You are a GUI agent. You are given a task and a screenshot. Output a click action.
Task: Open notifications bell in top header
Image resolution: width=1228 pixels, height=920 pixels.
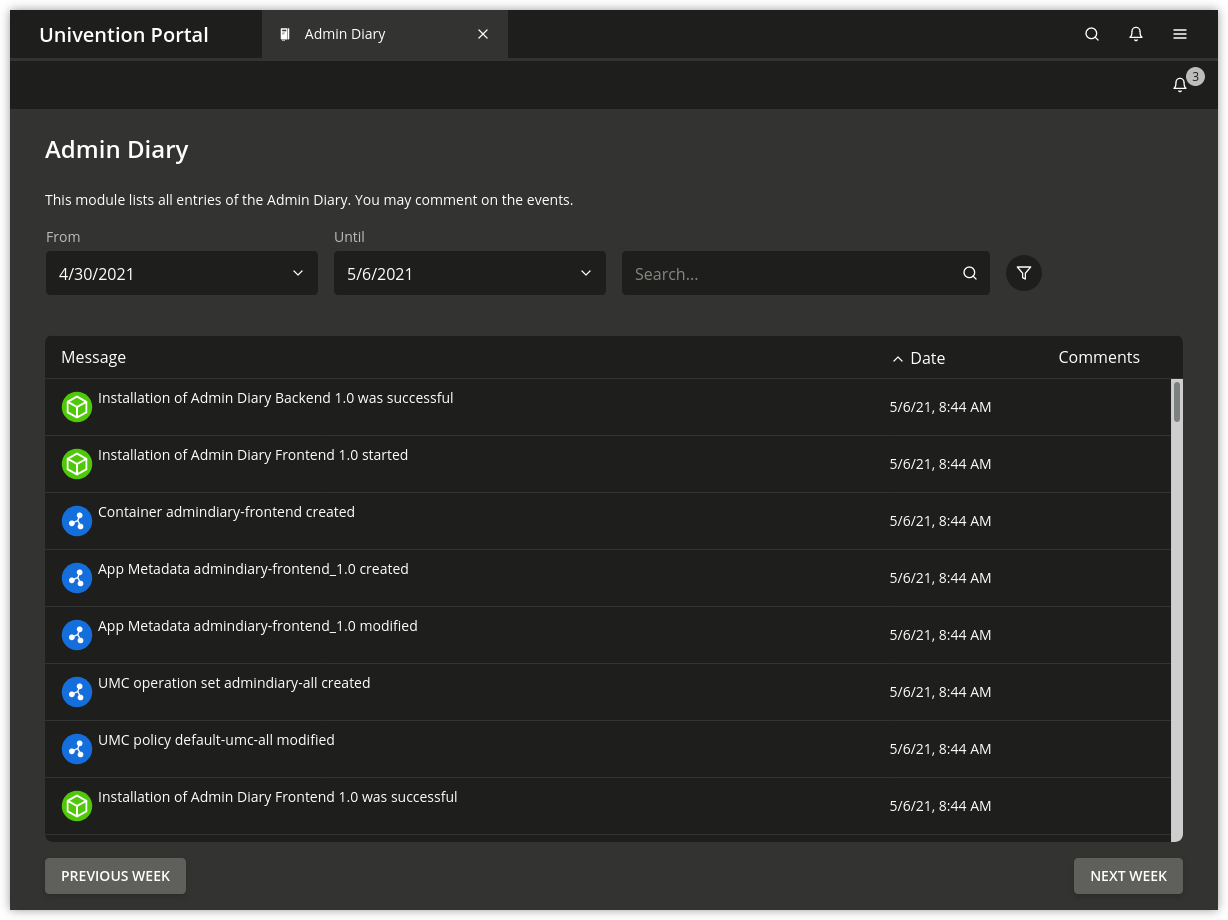click(x=1136, y=34)
